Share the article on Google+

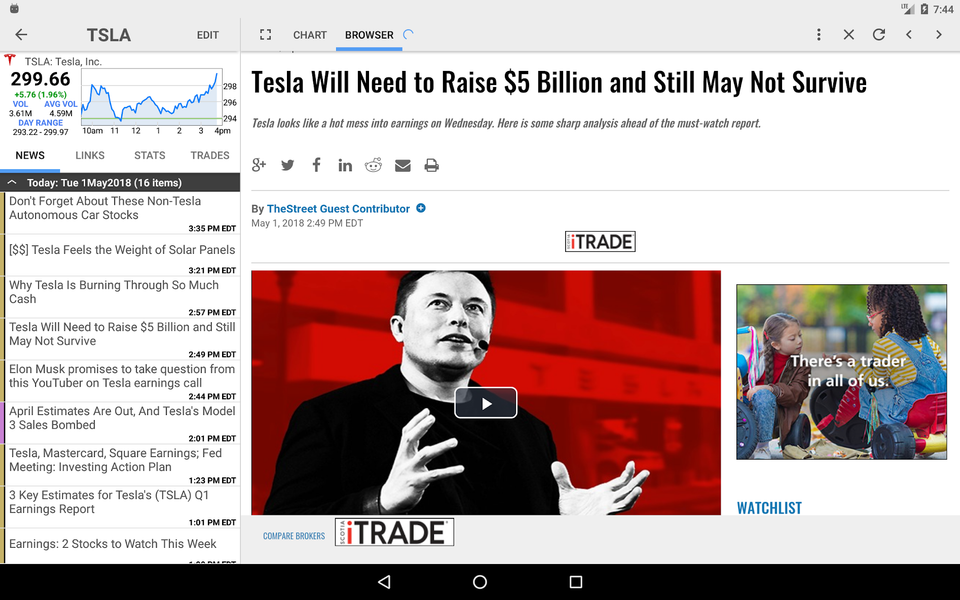[x=259, y=165]
